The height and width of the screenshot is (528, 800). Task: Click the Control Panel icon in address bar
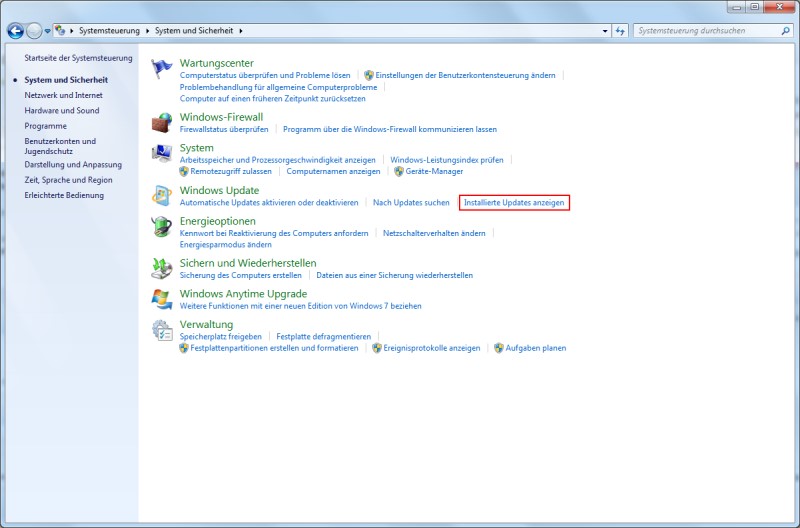60,31
